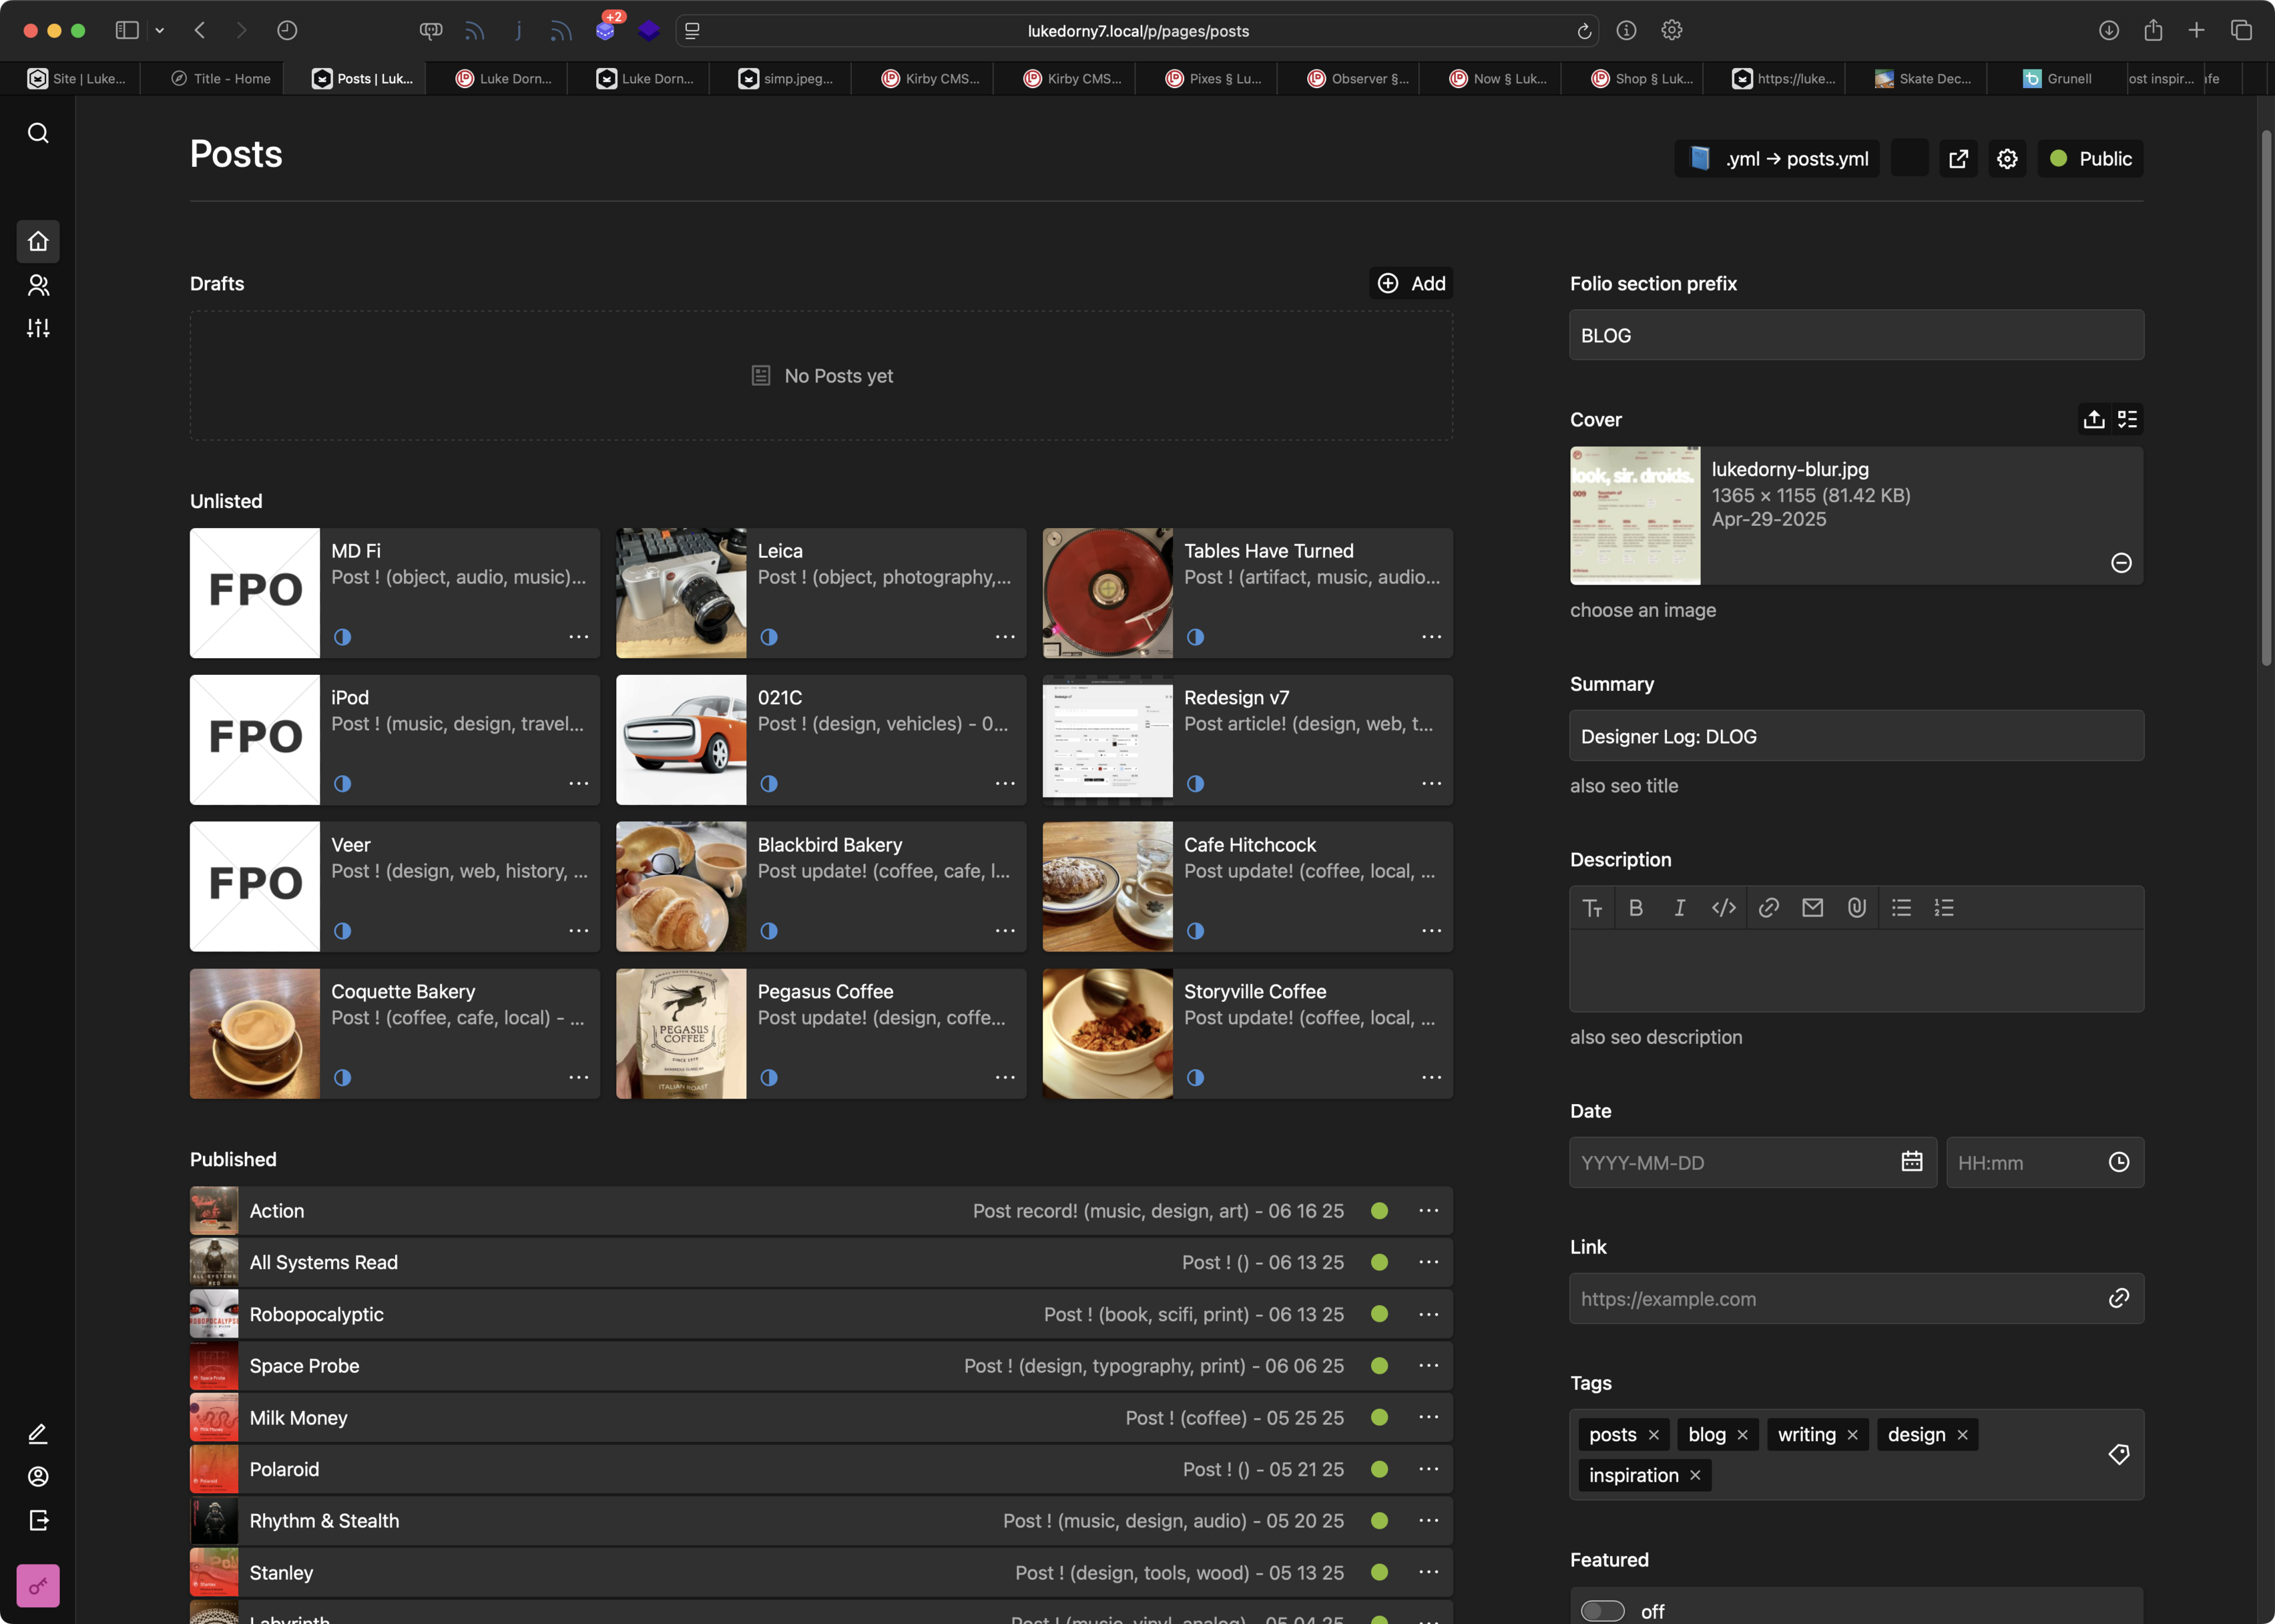Add a new draft post
The image size is (2275, 1624).
click(1412, 284)
